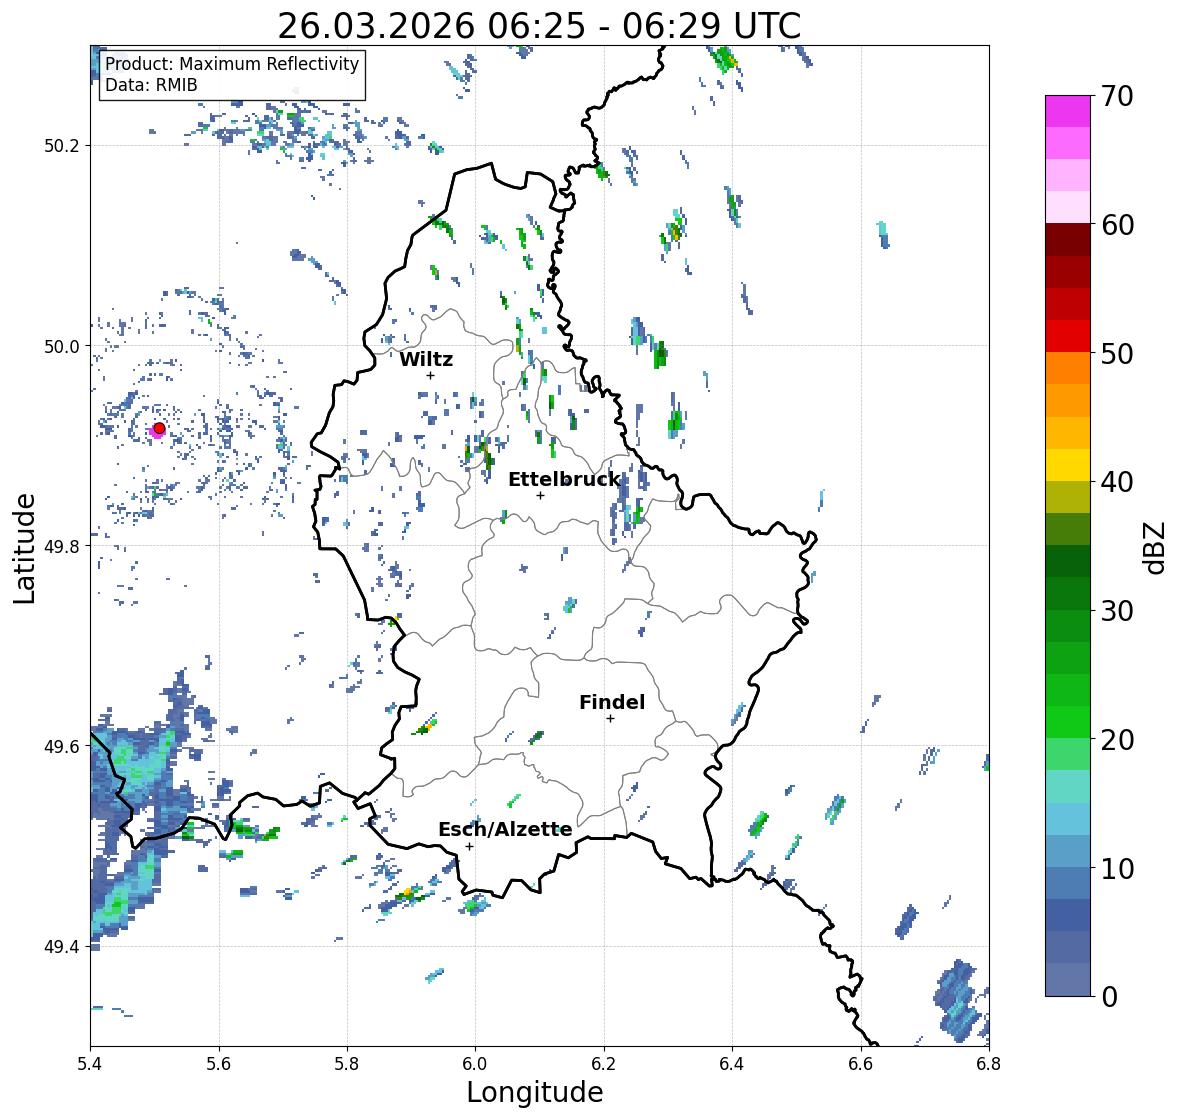Click the colorbar tick label 70
The width and height of the screenshot is (1179, 1117).
click(1117, 96)
